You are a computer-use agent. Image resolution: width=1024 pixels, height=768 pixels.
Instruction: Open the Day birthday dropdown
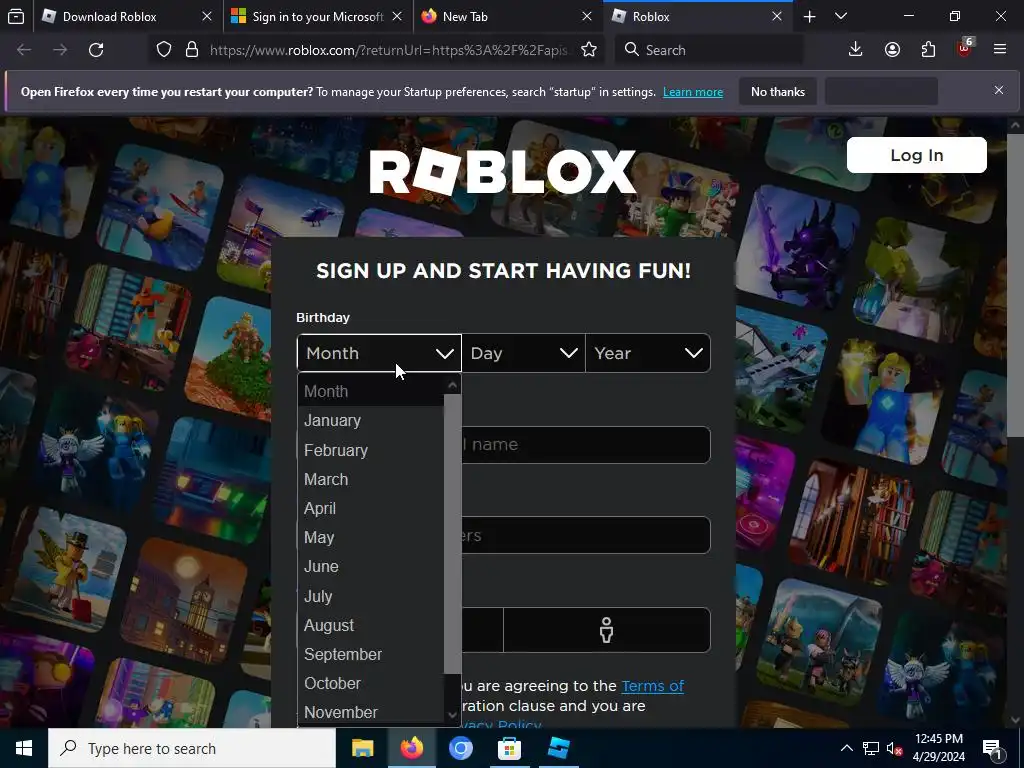pyautogui.click(x=523, y=353)
